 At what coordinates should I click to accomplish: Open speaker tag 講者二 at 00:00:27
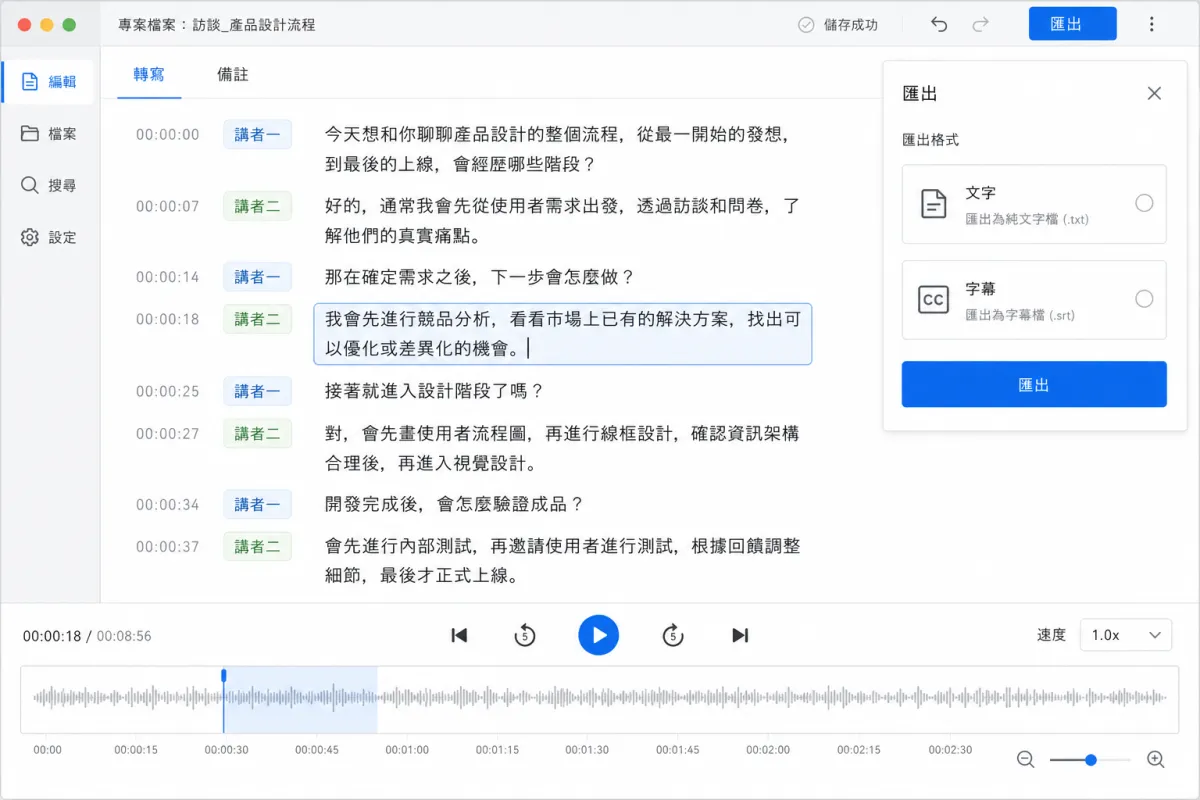tap(257, 433)
